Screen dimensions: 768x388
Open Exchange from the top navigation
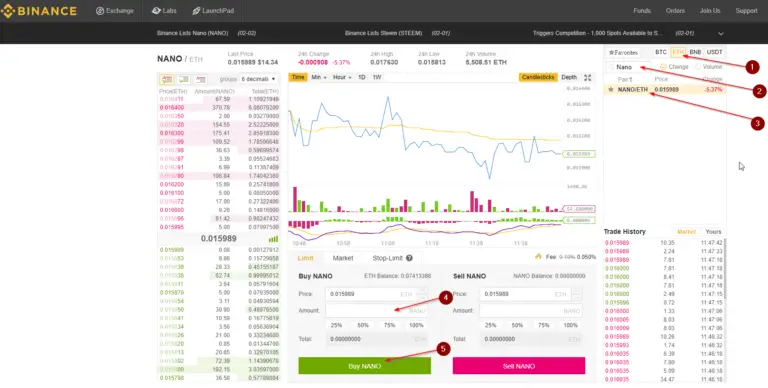(115, 11)
